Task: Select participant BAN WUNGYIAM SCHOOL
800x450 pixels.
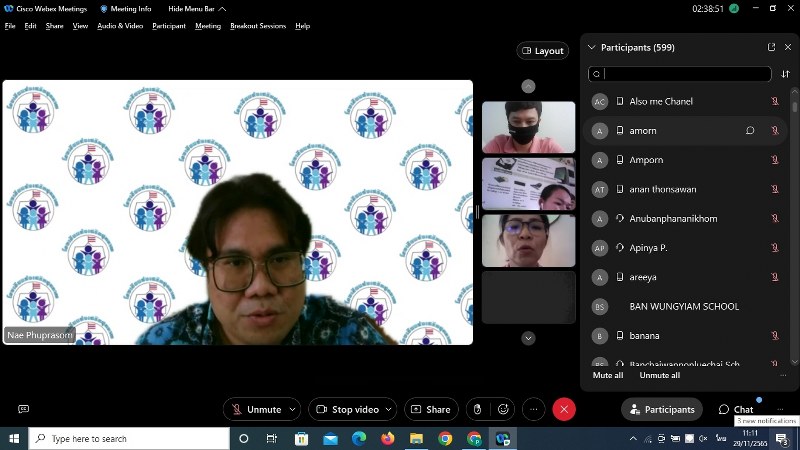Action: [686, 306]
